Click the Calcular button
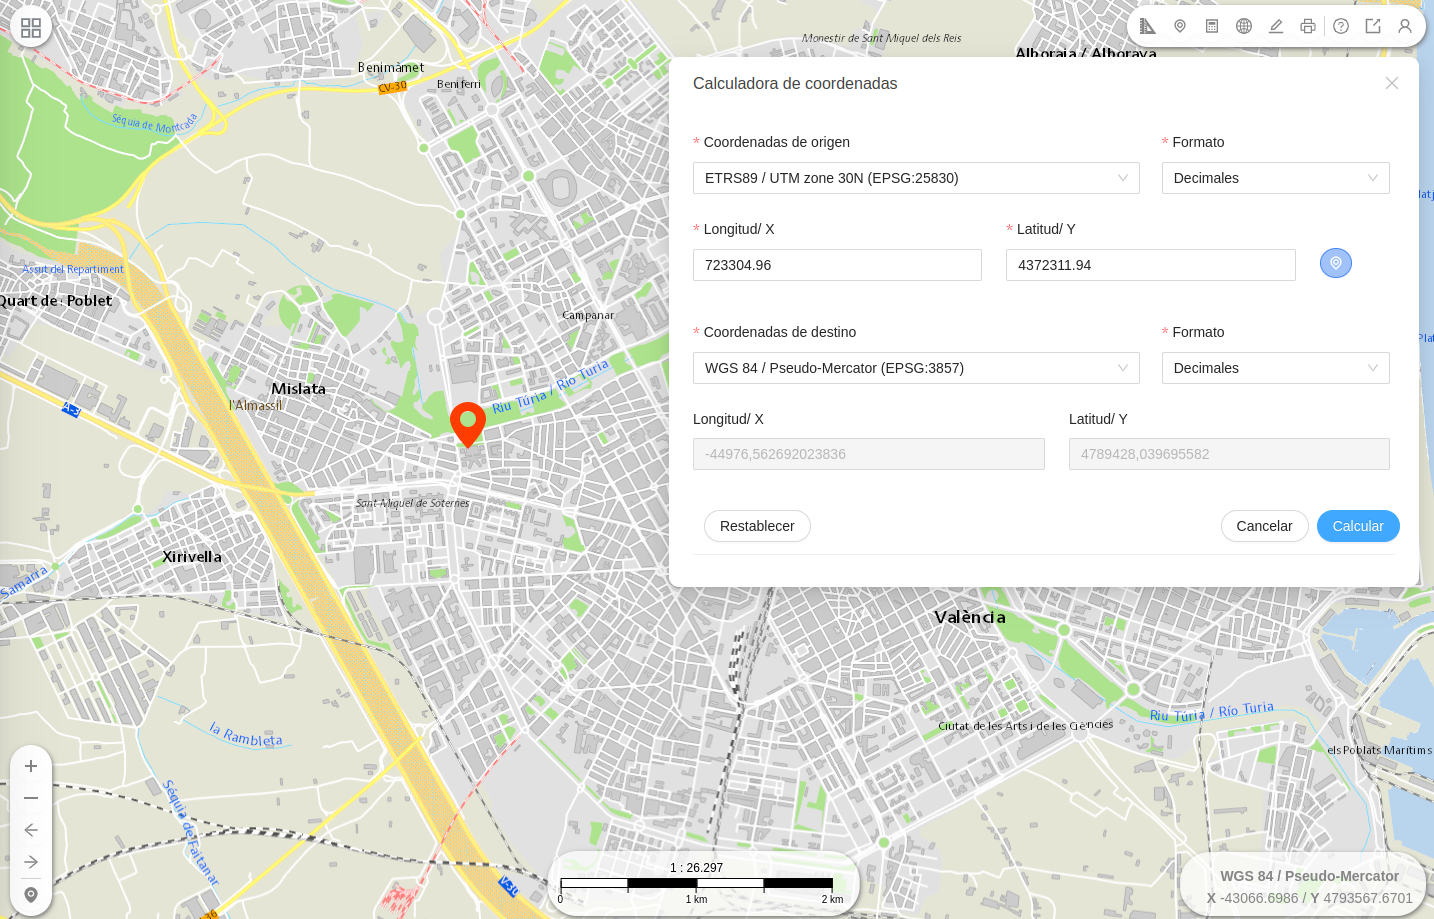Viewport: 1434px width, 919px height. pos(1358,526)
